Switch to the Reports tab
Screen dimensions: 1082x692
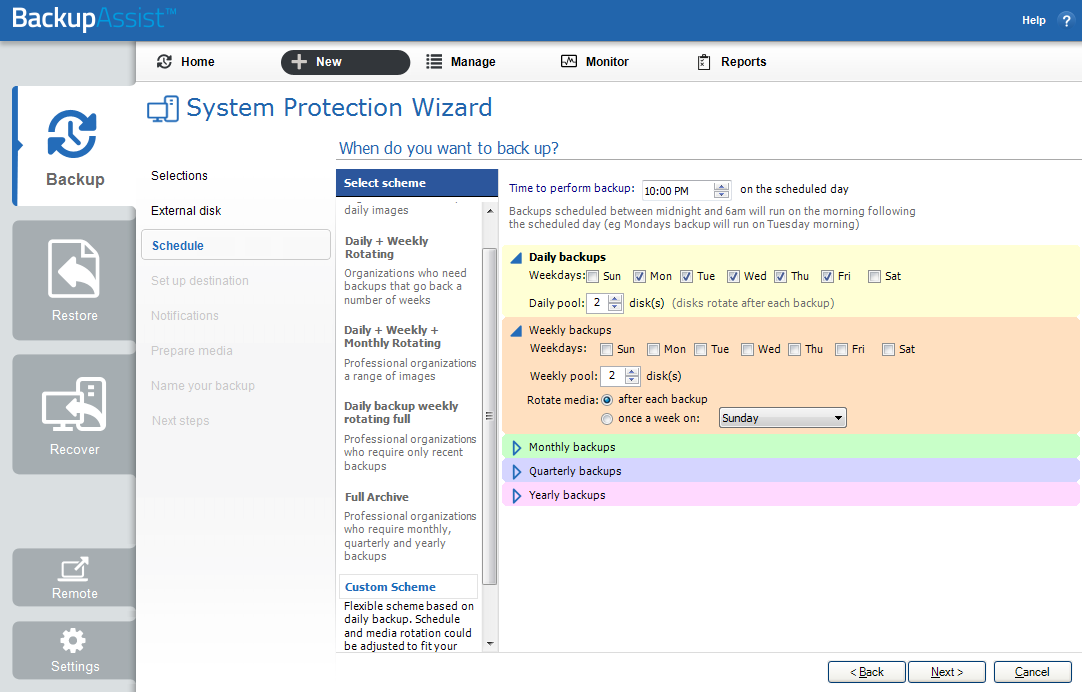click(732, 61)
